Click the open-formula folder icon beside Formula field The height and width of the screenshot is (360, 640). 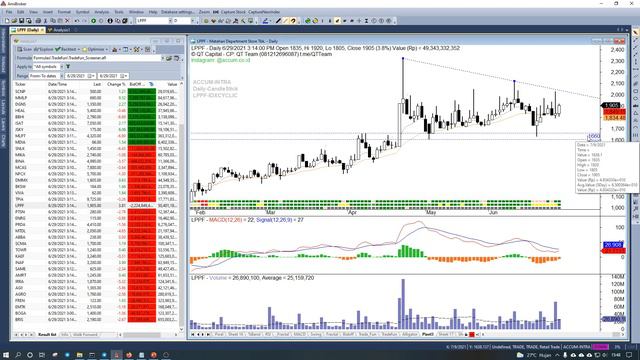[169, 58]
